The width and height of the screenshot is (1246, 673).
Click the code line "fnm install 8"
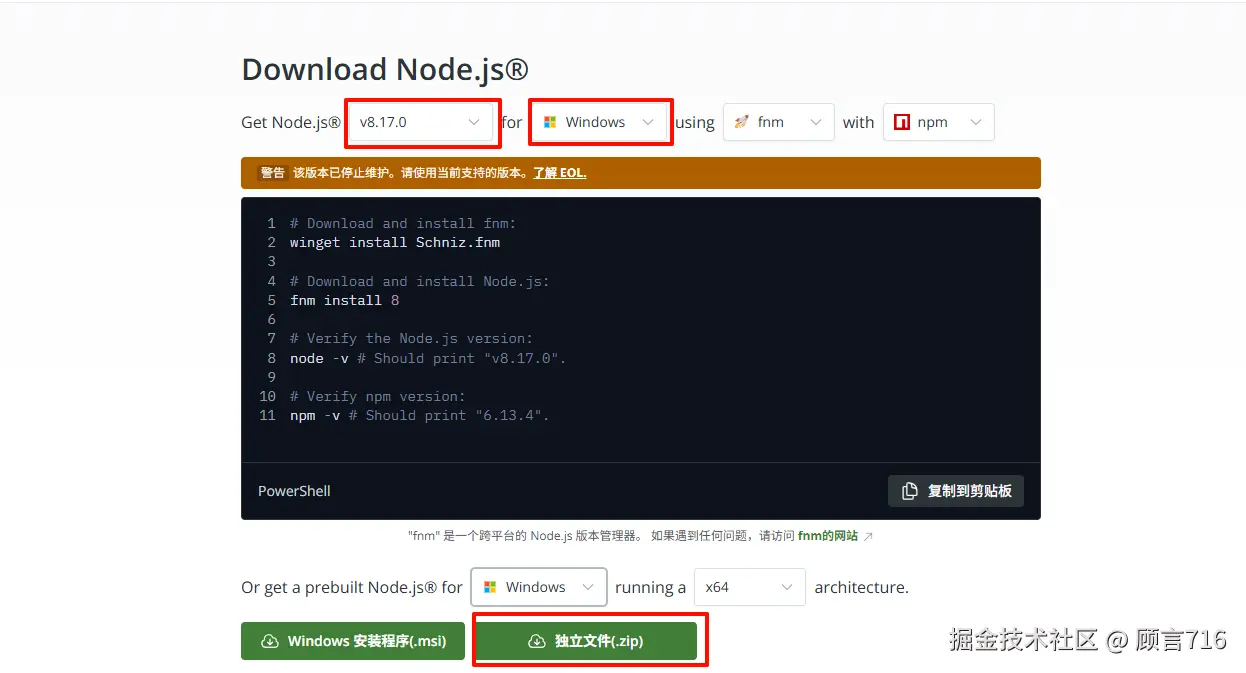tap(345, 300)
